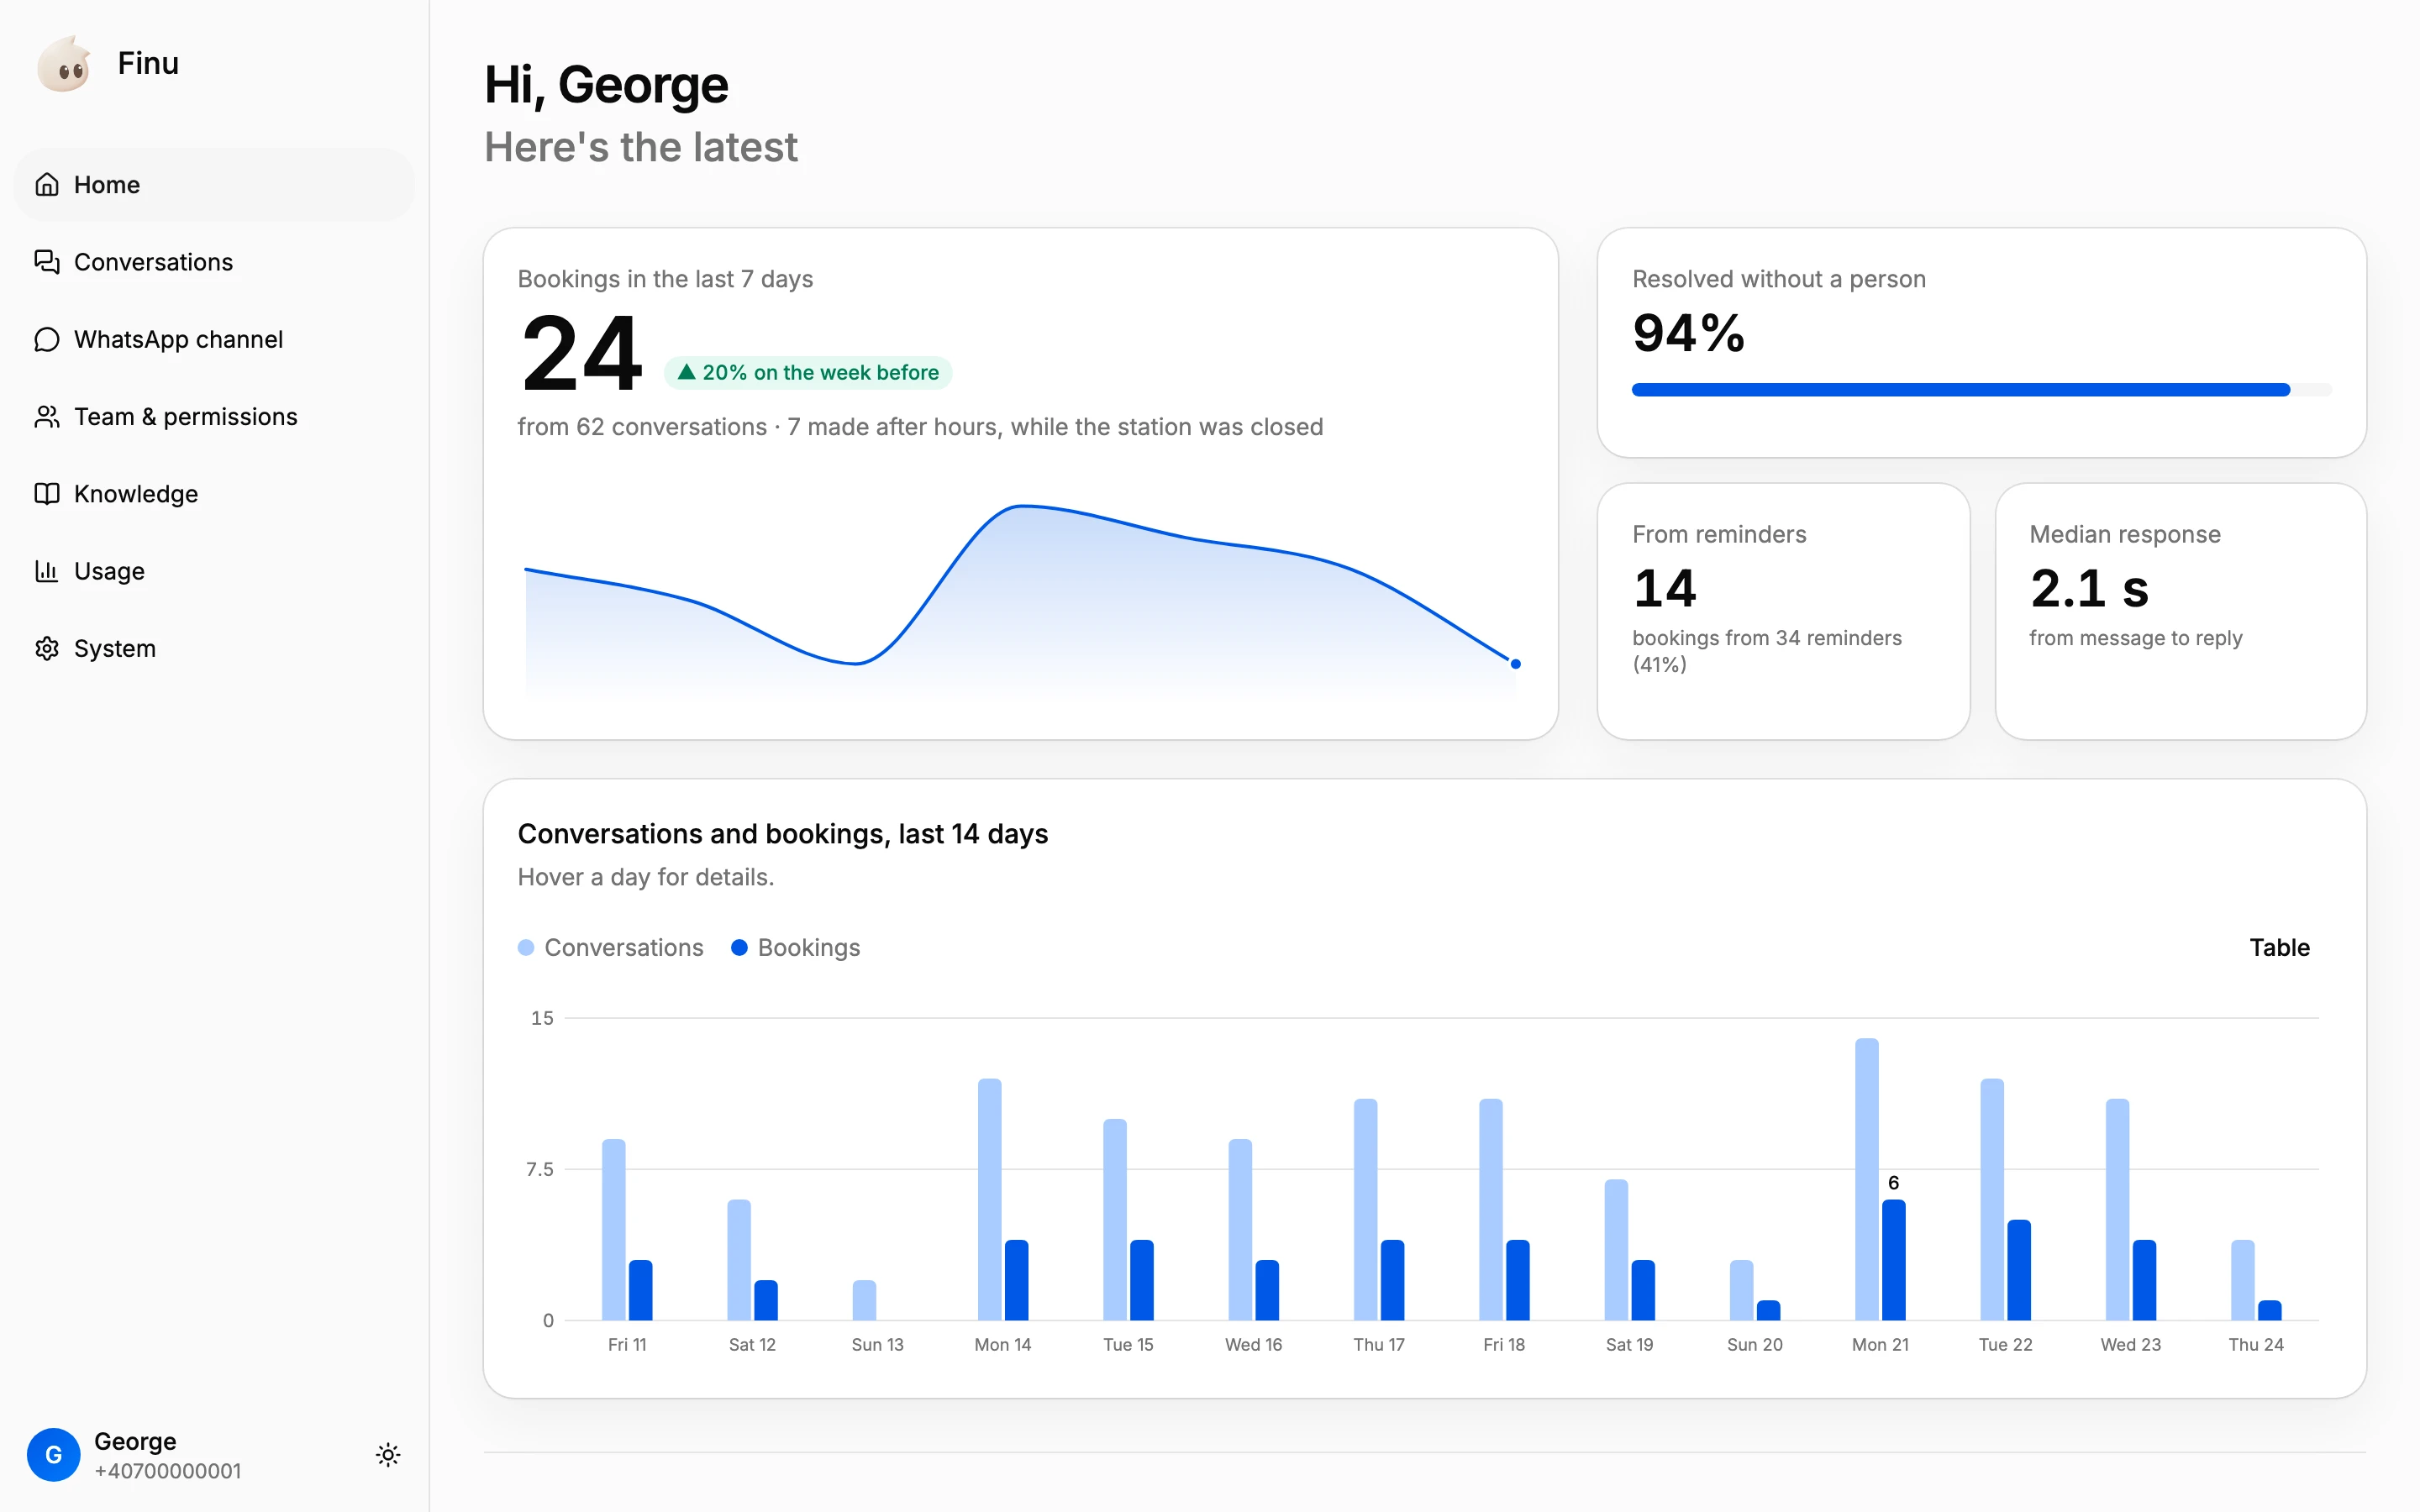The width and height of the screenshot is (2420, 1512).
Task: Click the Mon 21 conversations bar
Action: (1866, 1179)
